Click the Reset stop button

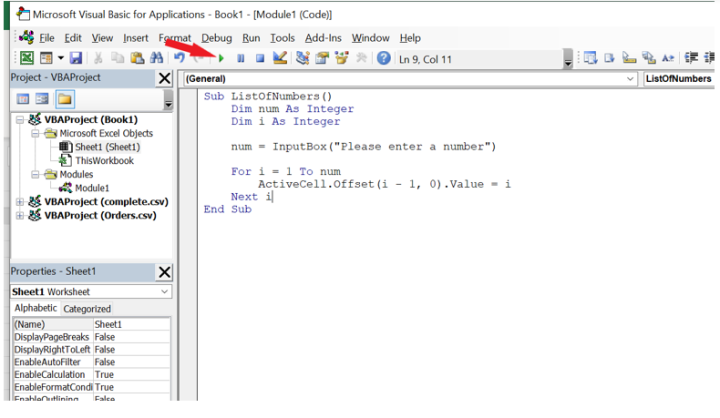pos(260,58)
